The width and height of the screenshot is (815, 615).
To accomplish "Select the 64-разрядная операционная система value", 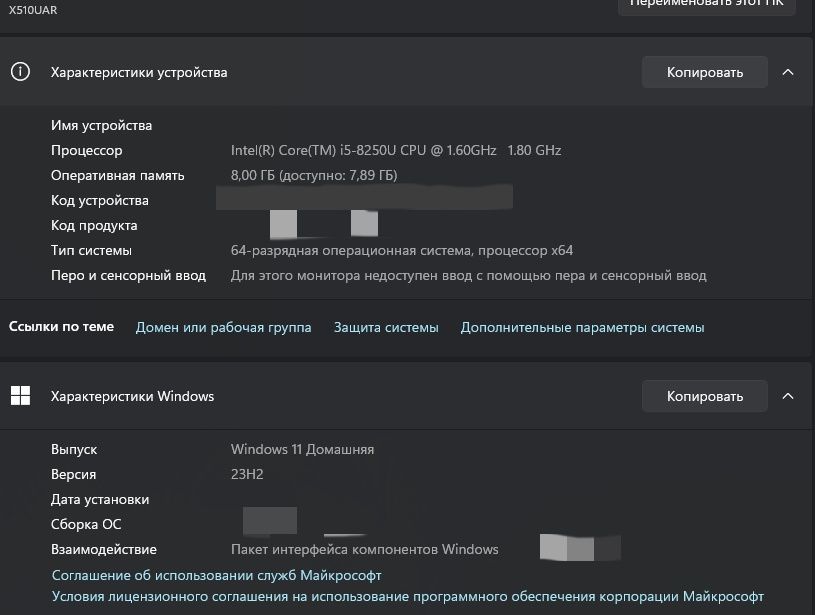I will (402, 251).
